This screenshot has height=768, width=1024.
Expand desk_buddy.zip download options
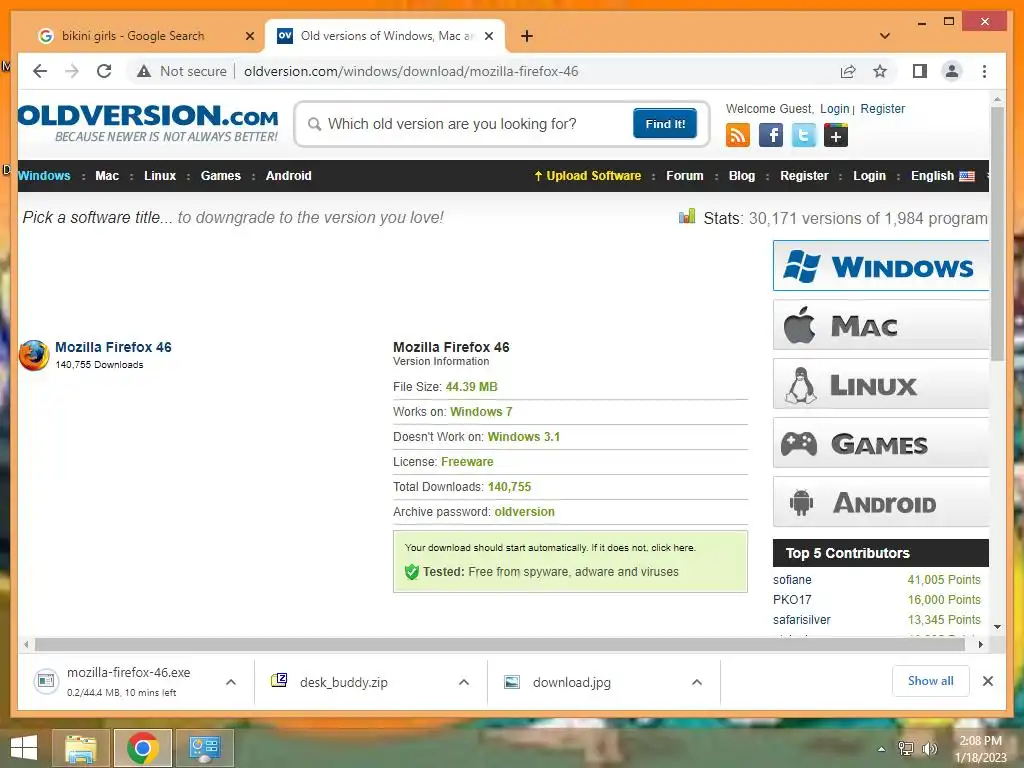click(464, 682)
